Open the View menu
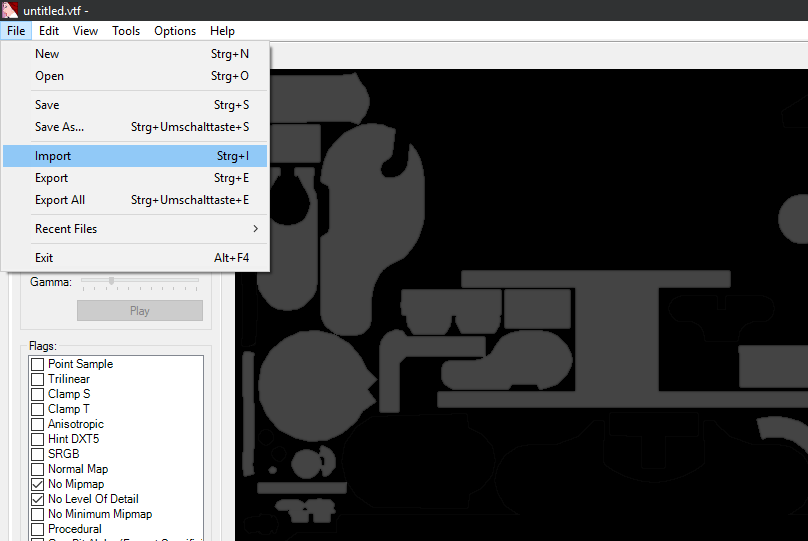 point(85,31)
